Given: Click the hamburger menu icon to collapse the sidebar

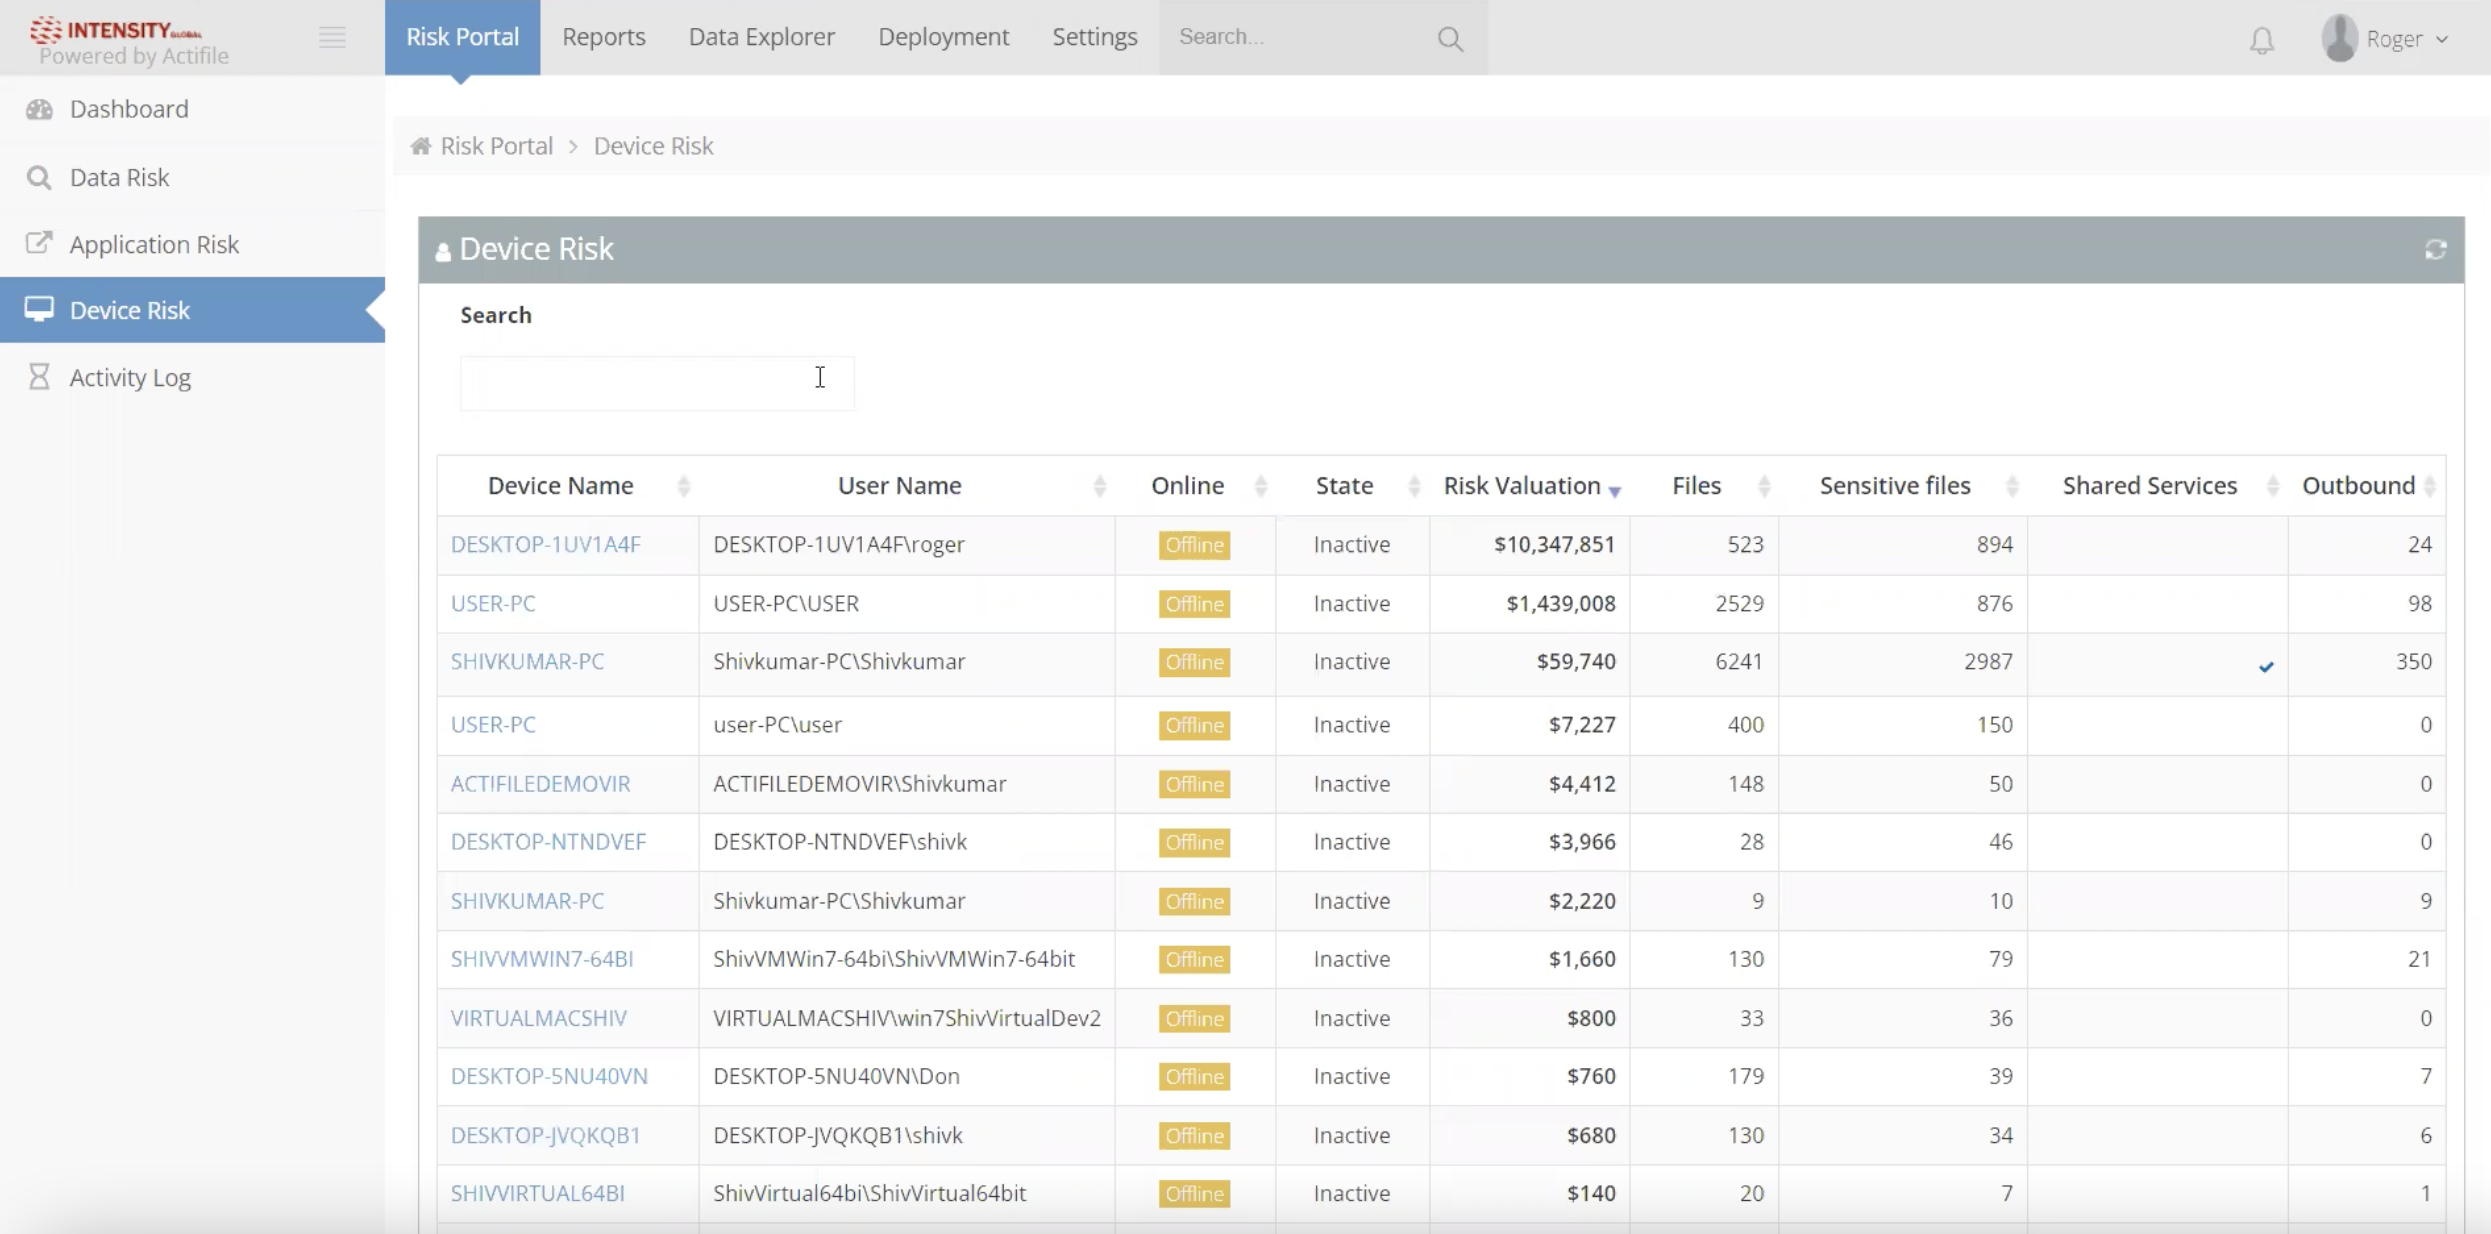Looking at the screenshot, I should 332,37.
